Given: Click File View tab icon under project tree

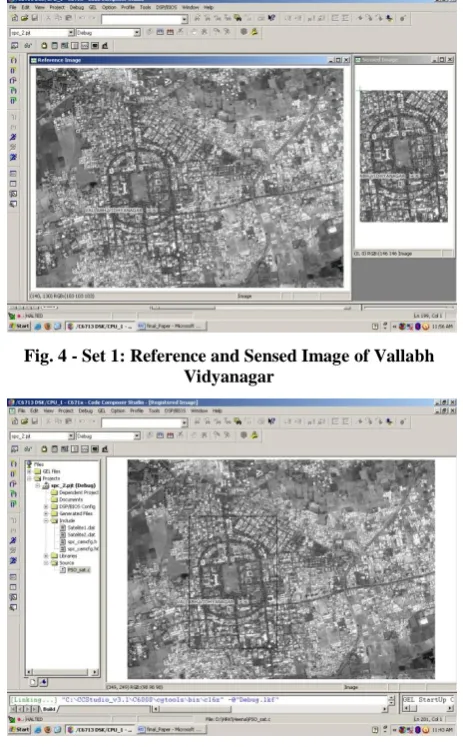Looking at the screenshot, I should point(33,682).
